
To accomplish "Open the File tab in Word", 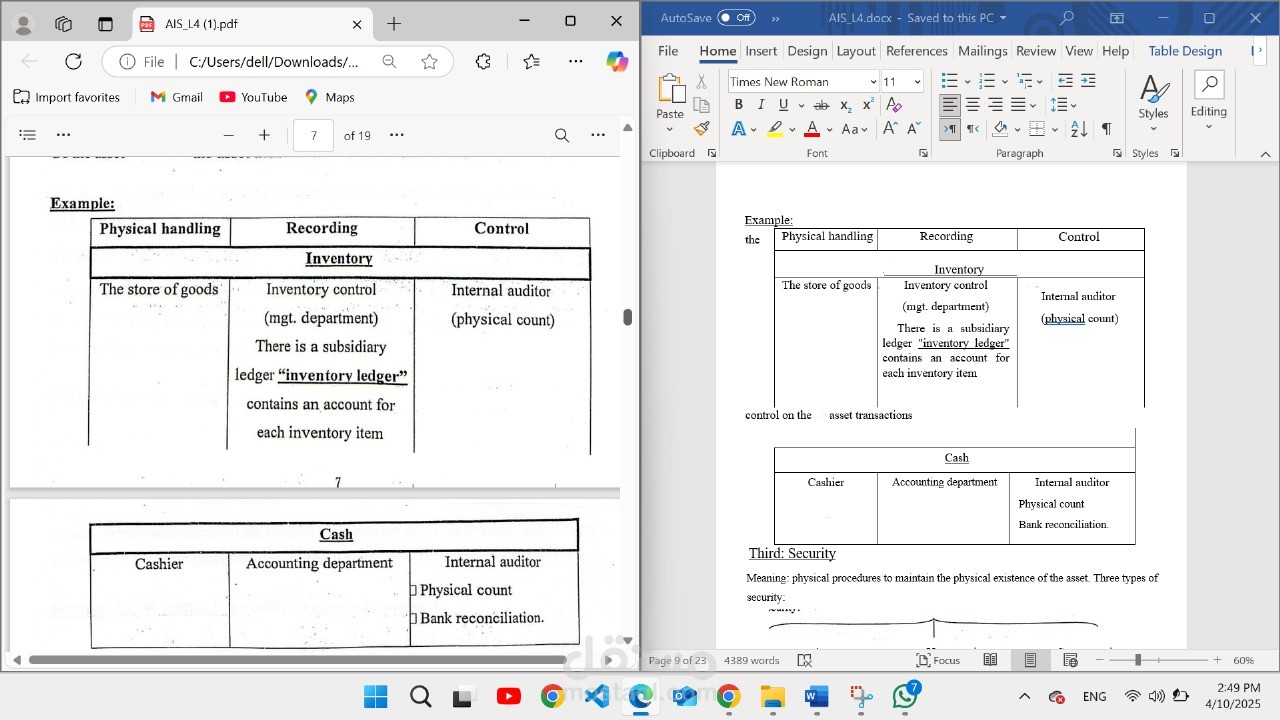I will [x=668, y=51].
